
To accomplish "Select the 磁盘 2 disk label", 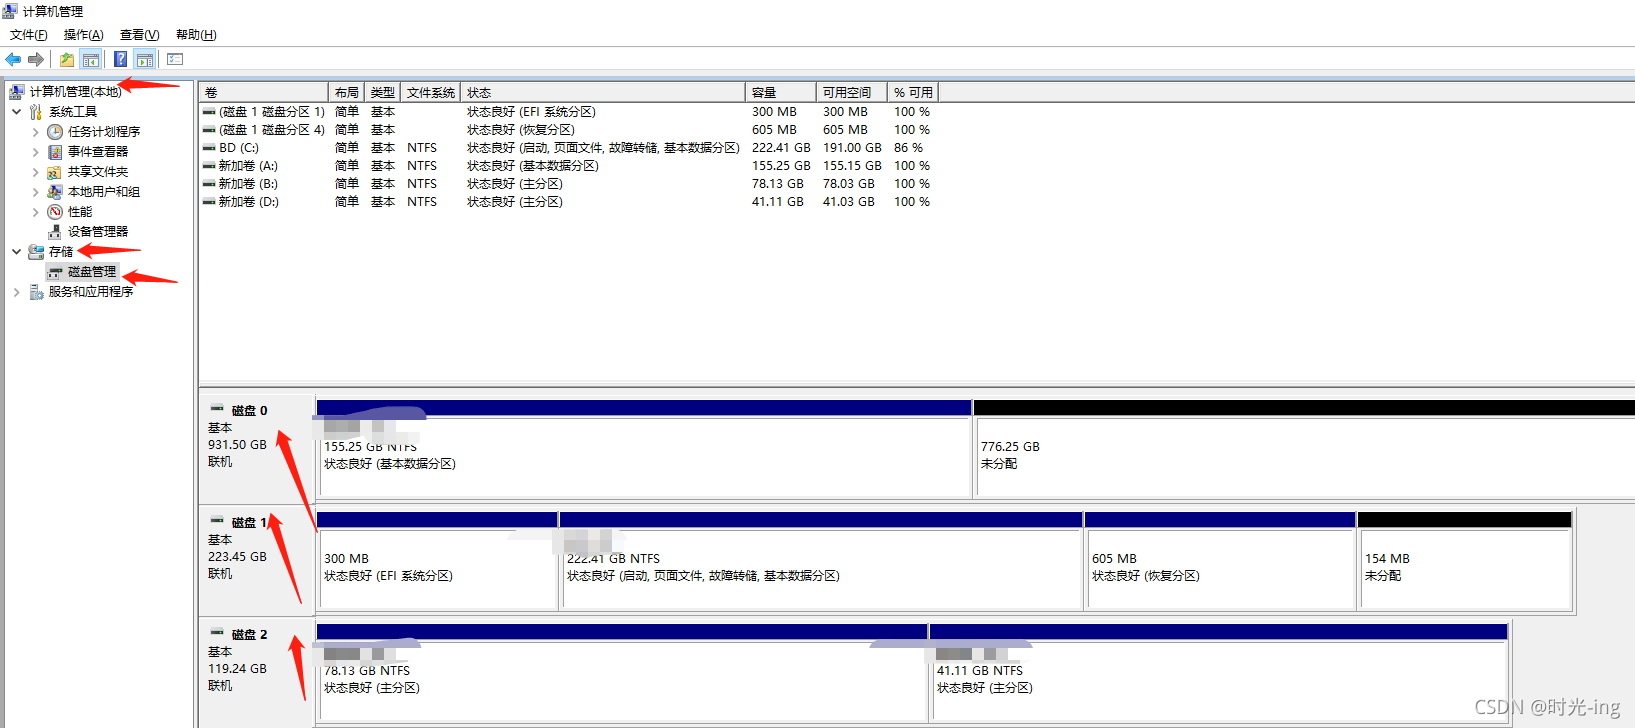I will 249,635.
